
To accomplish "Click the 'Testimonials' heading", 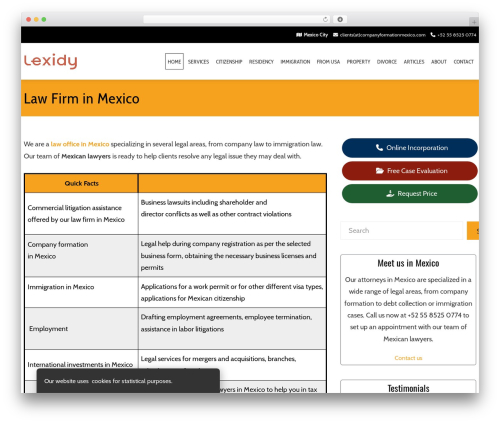I will (x=408, y=388).
